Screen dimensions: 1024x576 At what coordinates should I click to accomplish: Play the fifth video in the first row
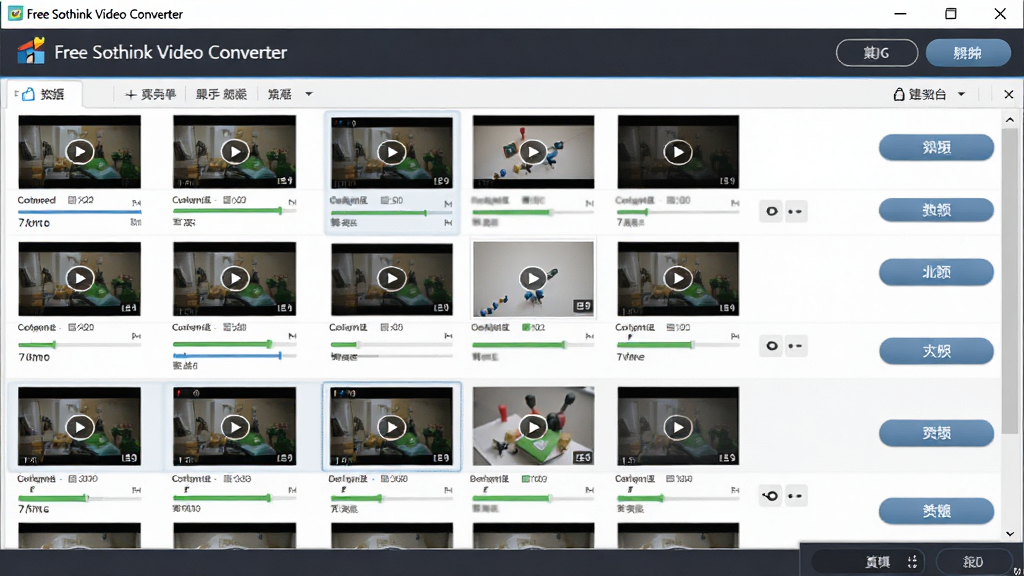[x=678, y=152]
